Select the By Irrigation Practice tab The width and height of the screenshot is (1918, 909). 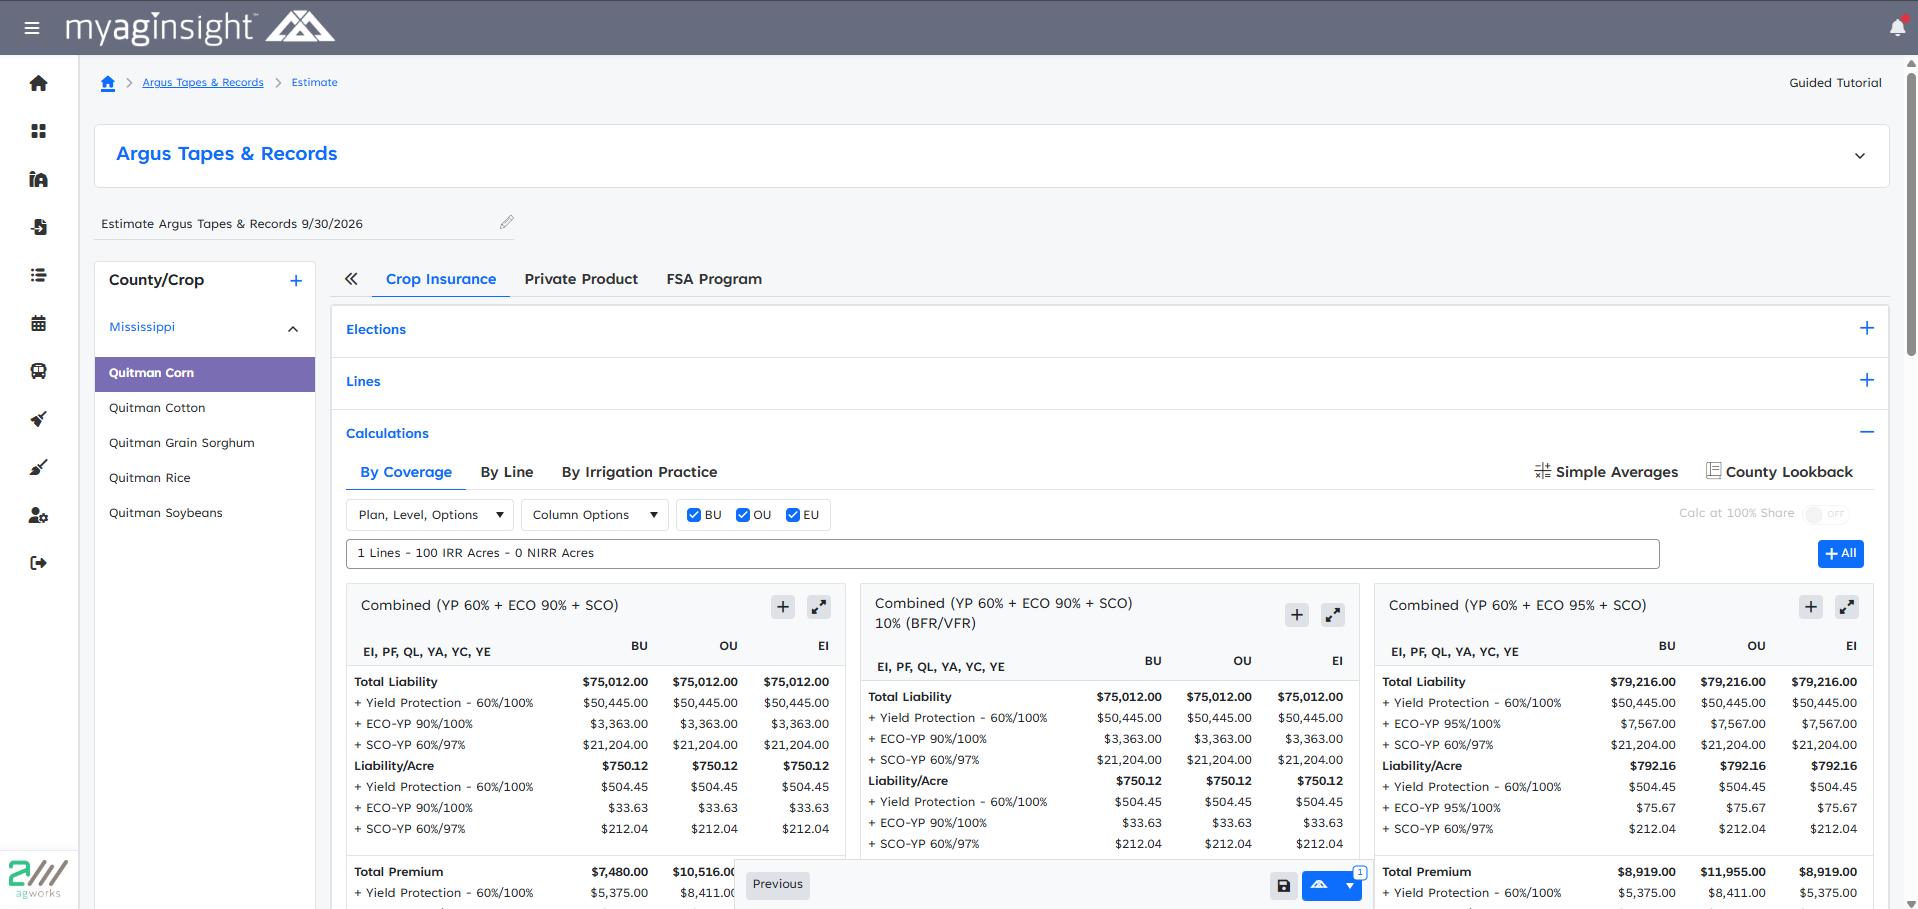click(639, 472)
